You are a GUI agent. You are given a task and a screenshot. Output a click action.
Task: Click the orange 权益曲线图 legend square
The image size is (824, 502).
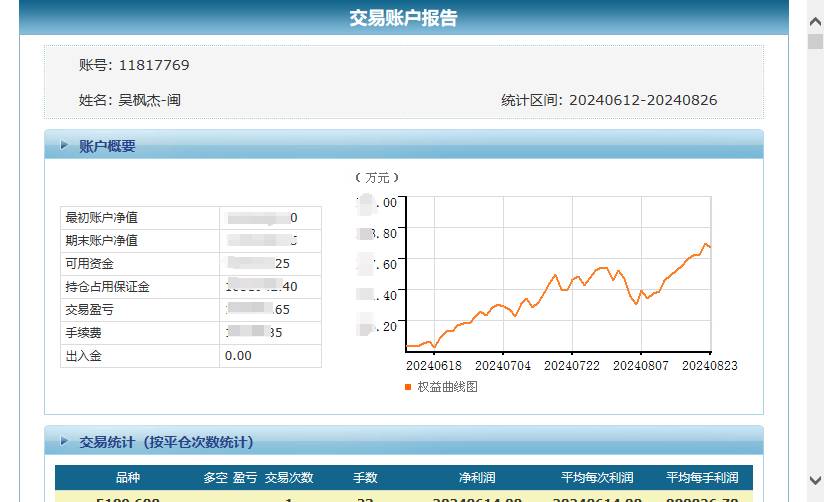(x=408, y=387)
